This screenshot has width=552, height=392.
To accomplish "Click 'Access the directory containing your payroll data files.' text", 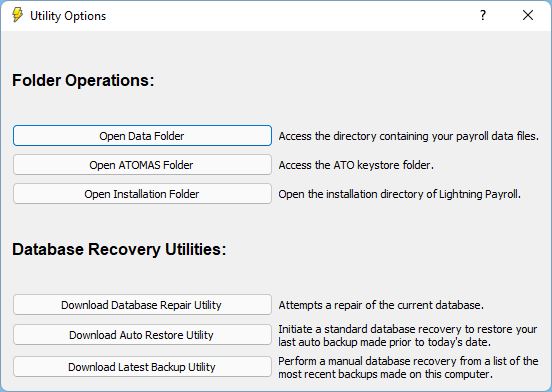I will pyautogui.click(x=408, y=136).
